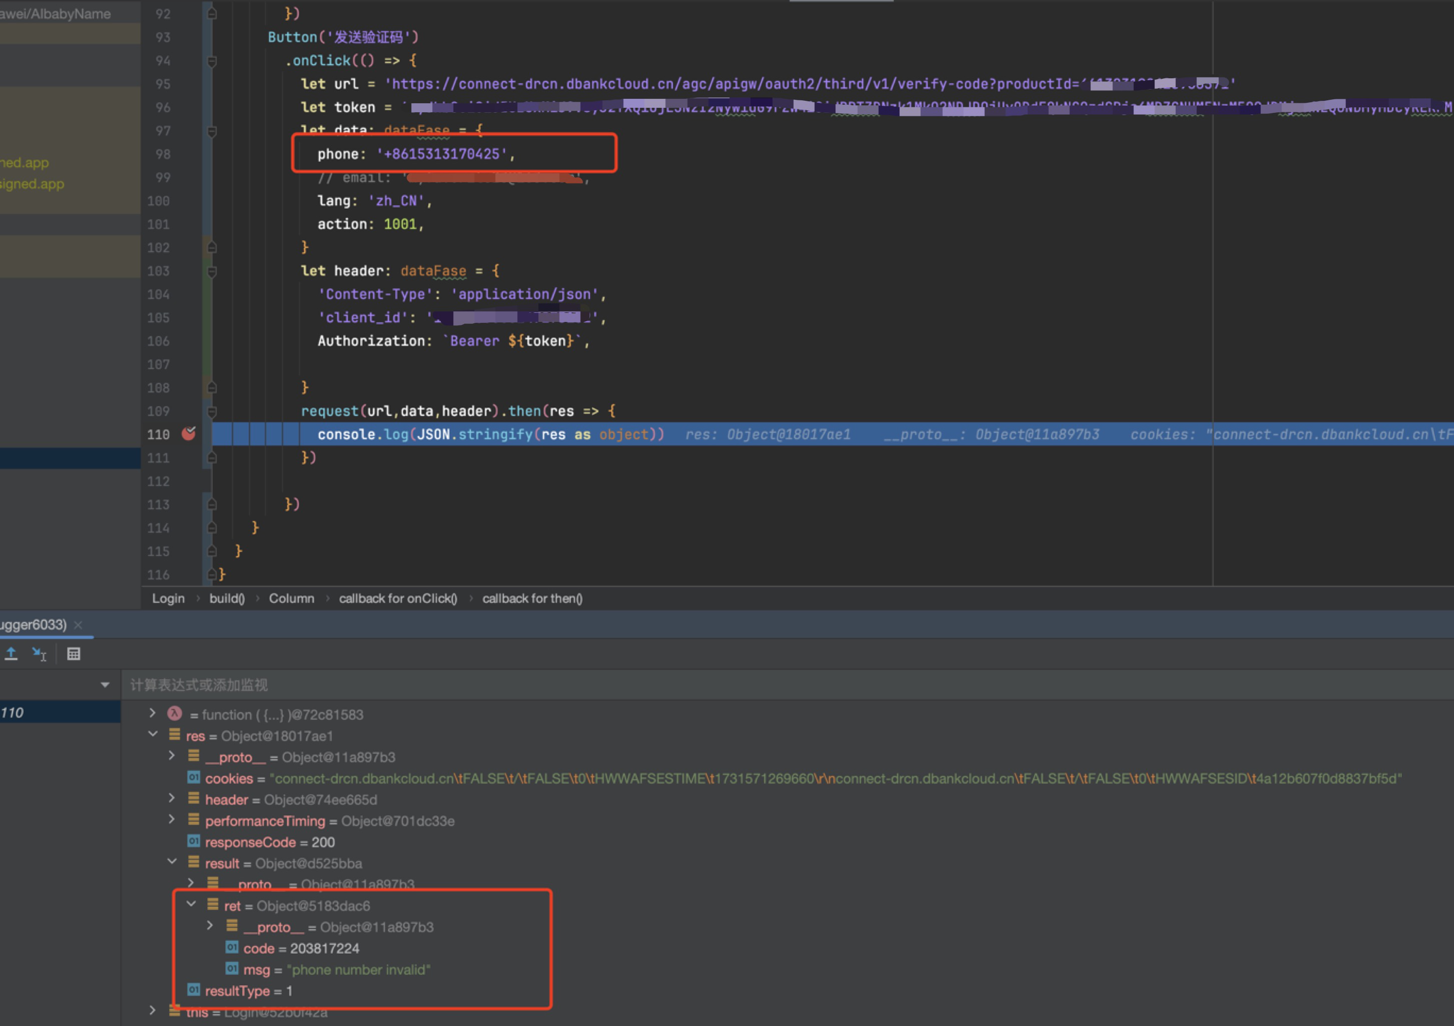Click the lambda function variable icon

[175, 714]
